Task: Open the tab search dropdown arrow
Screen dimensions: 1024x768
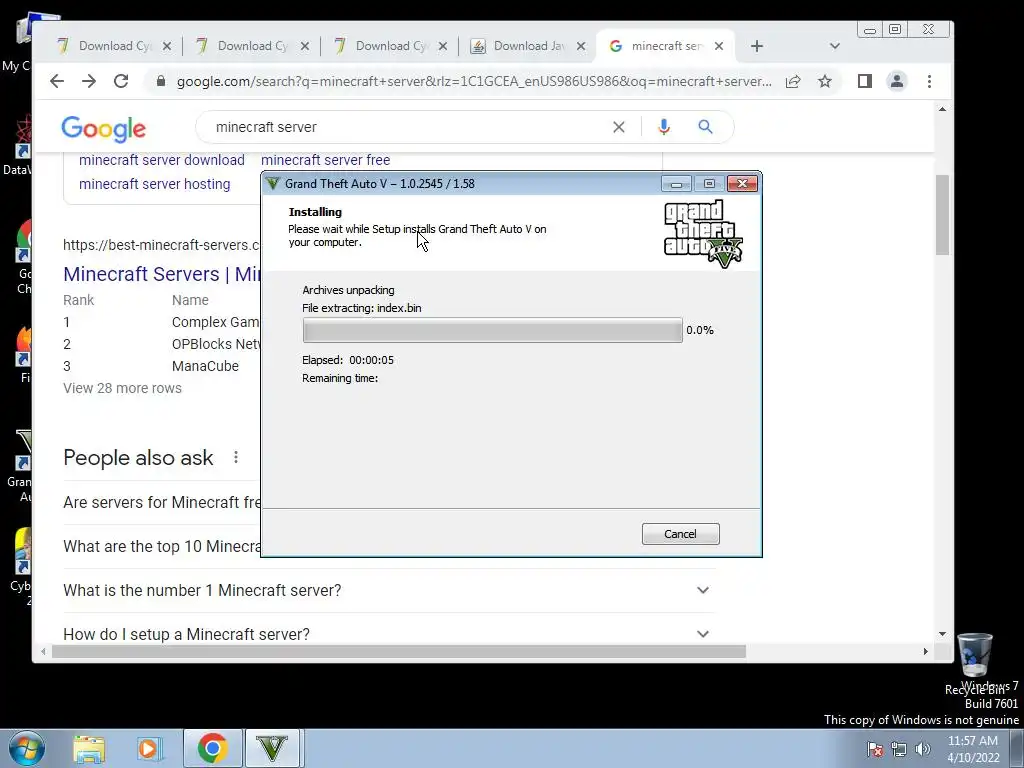Action: point(835,46)
